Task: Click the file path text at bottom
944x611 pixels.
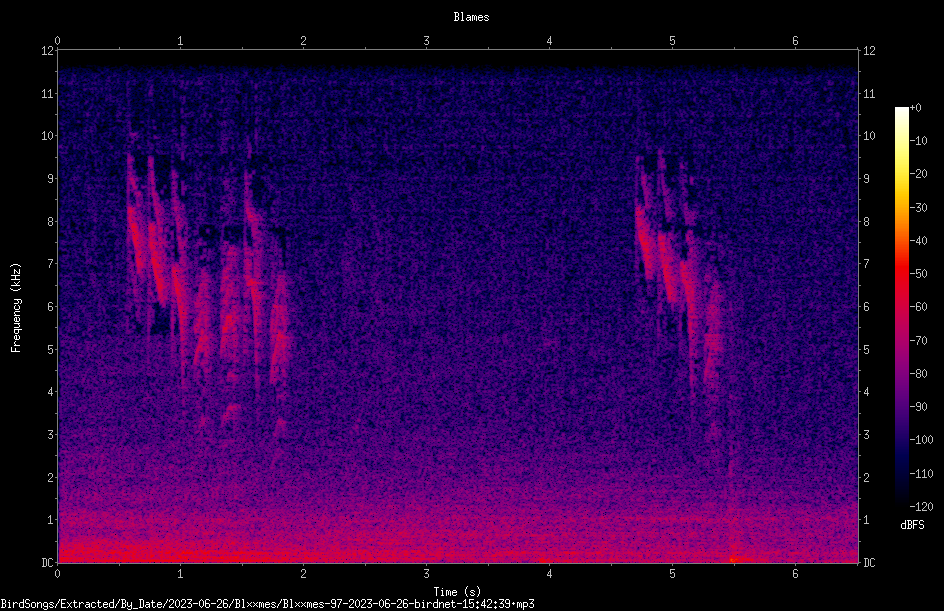Action: [267, 604]
